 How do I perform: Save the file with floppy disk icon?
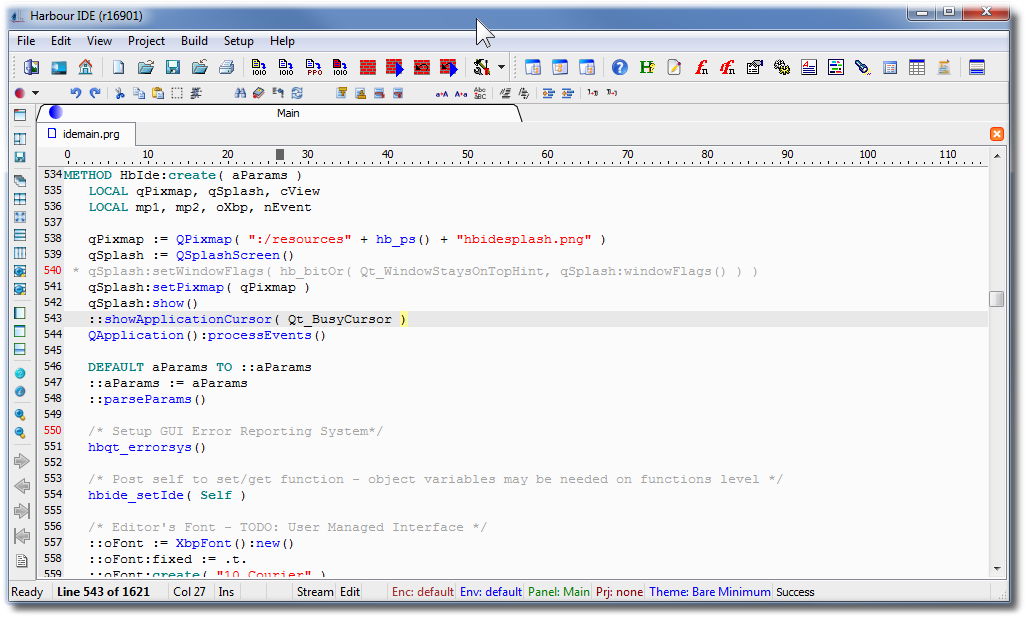click(173, 68)
